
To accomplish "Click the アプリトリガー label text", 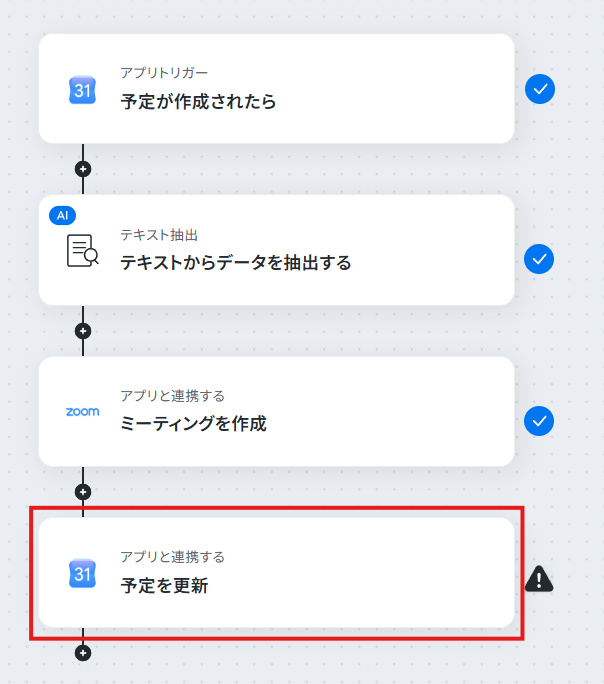I will click(x=164, y=73).
